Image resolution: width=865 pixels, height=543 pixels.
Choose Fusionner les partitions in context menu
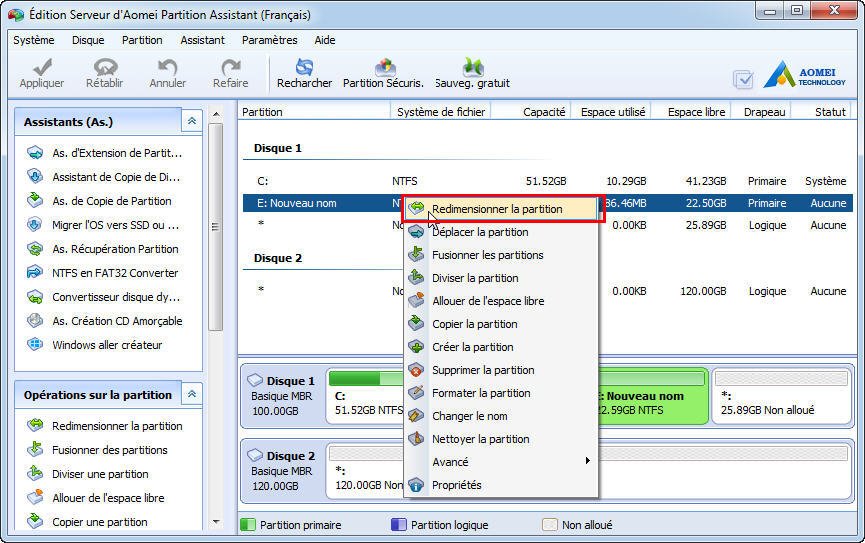pyautogui.click(x=501, y=255)
